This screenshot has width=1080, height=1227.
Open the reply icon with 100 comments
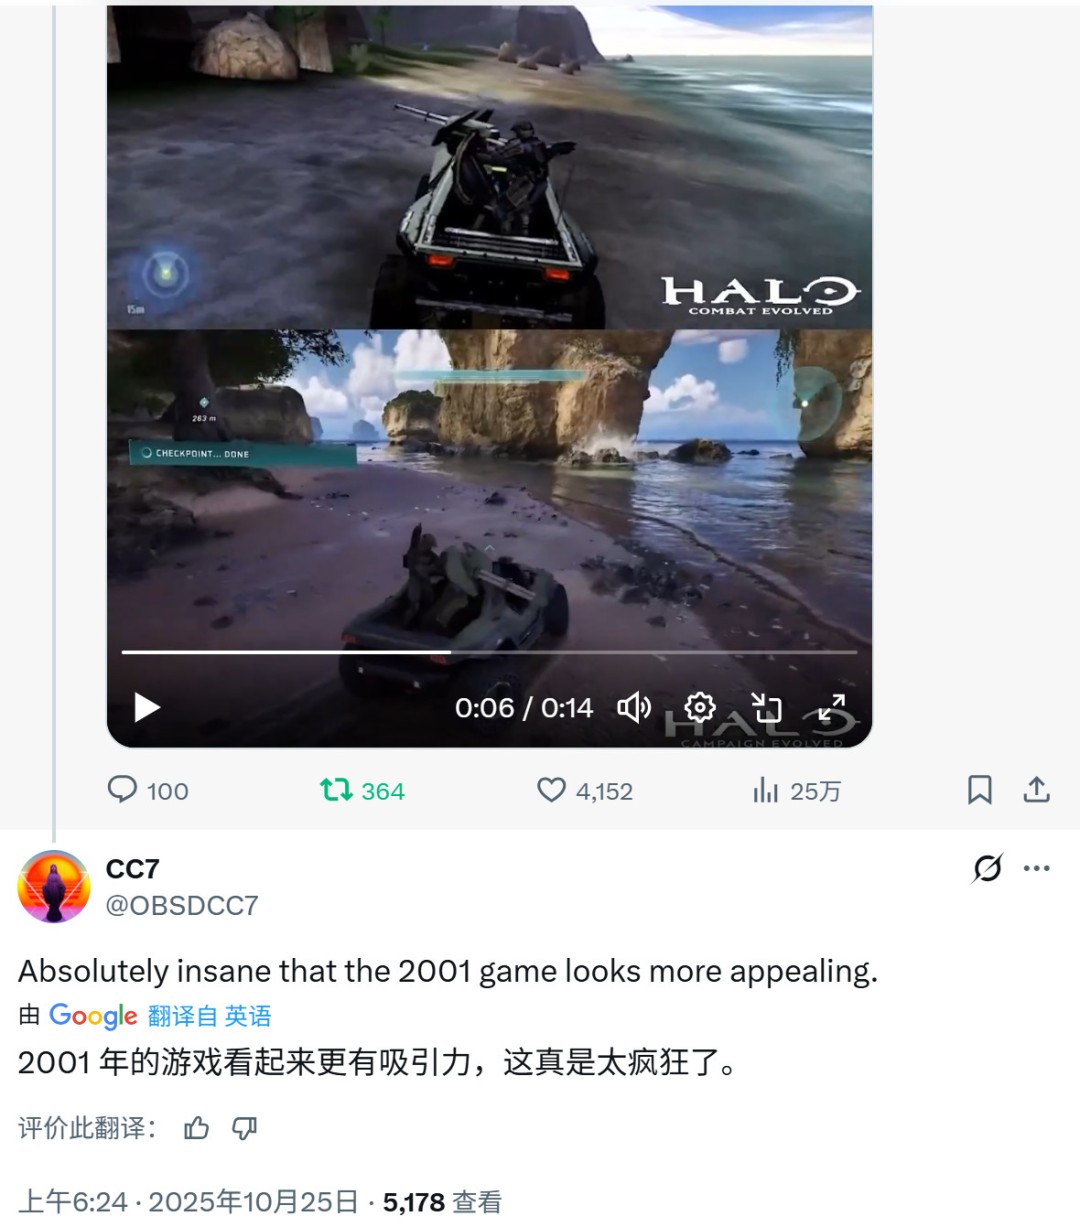coord(148,790)
